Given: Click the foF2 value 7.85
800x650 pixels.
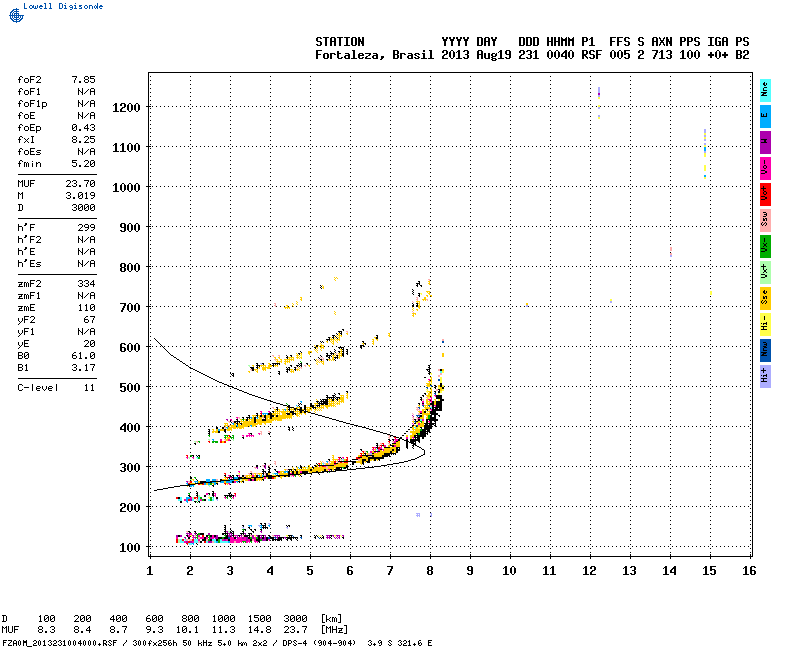Looking at the screenshot, I should tap(83, 80).
